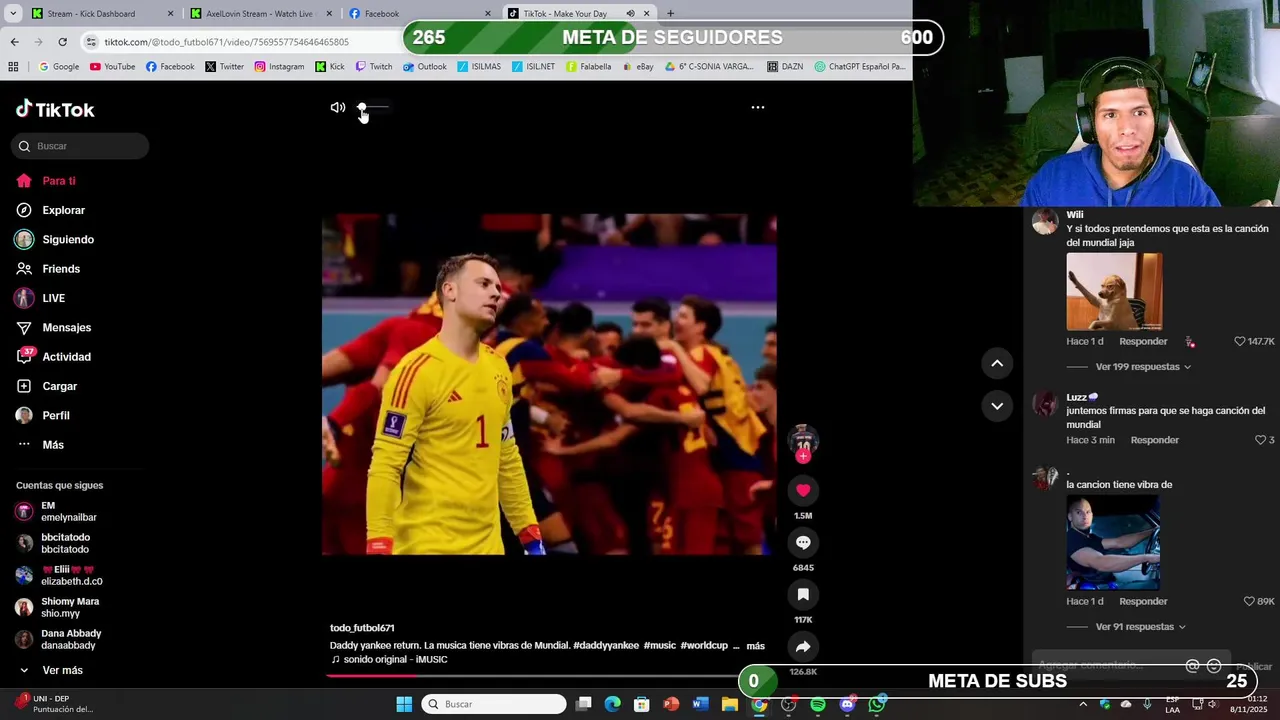This screenshot has width=1280, height=720.
Task: Open the comments bubble icon
Action: [803, 542]
